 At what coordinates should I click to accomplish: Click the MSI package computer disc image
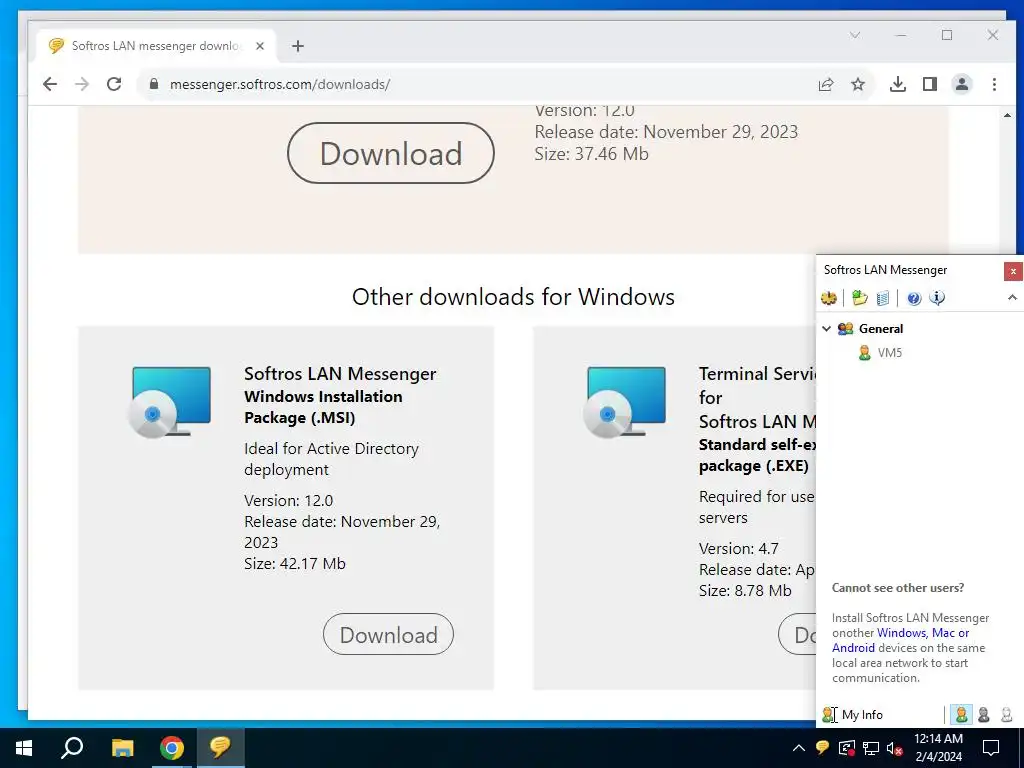pyautogui.click(x=170, y=402)
